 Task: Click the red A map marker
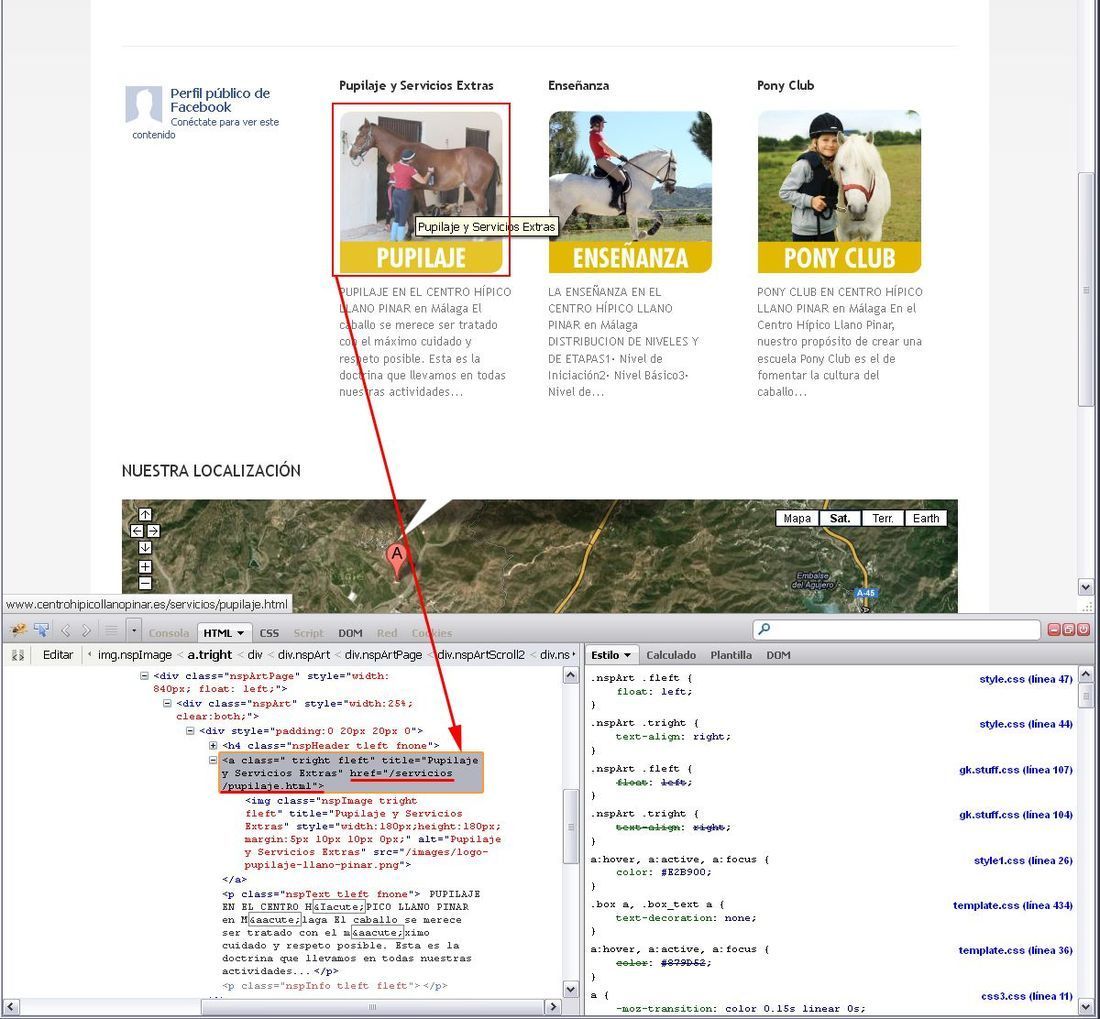(x=397, y=559)
